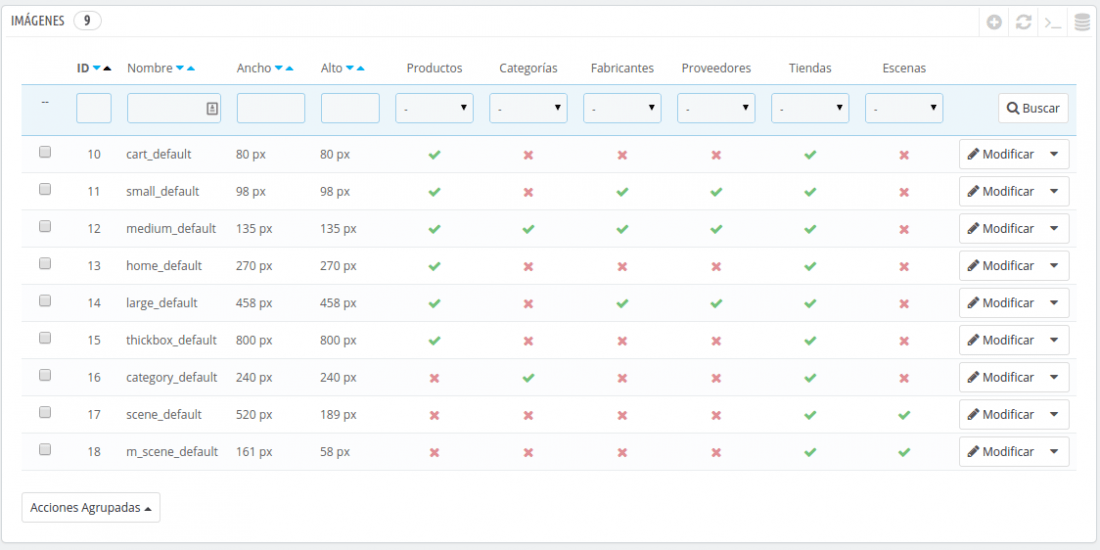Toggle Fabricantes status for home_default
Screen dimensions: 1100x550
(622, 266)
